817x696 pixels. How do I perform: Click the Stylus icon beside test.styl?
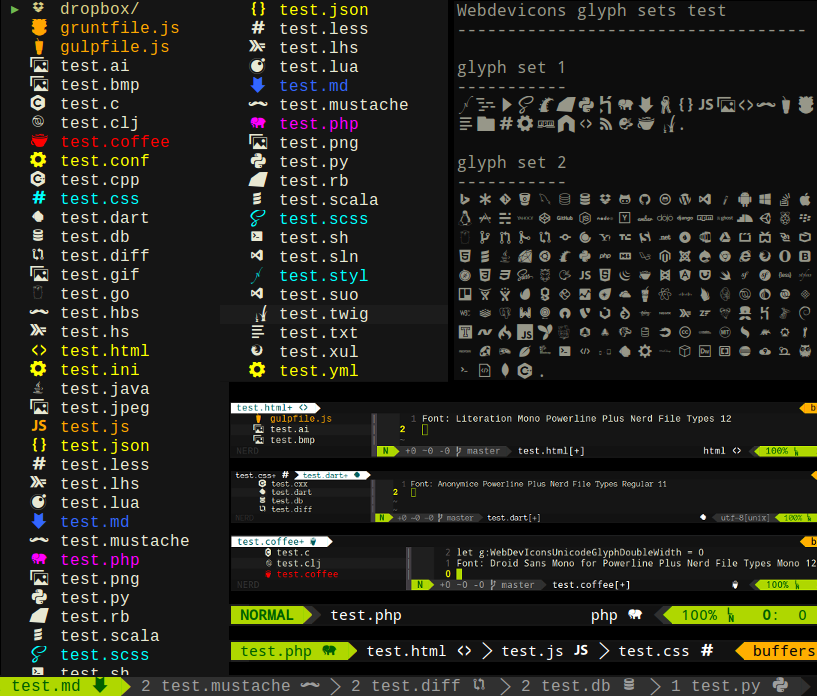[257, 275]
